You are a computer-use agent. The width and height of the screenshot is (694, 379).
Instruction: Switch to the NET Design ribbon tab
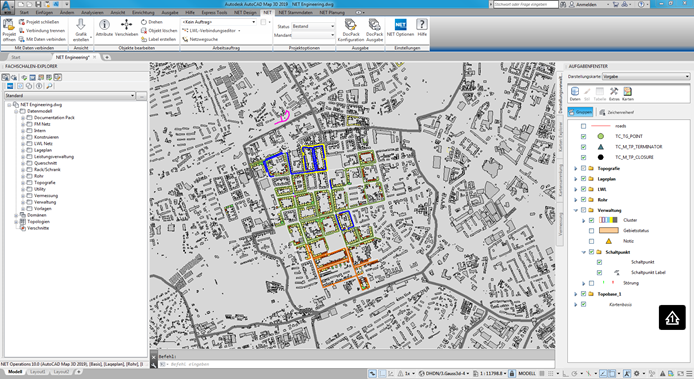click(245, 12)
